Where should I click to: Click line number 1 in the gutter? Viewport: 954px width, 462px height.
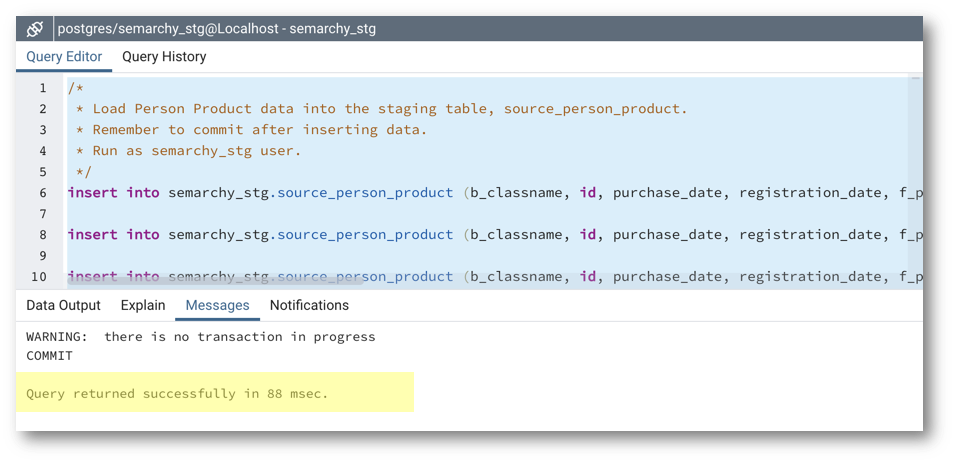(42, 88)
